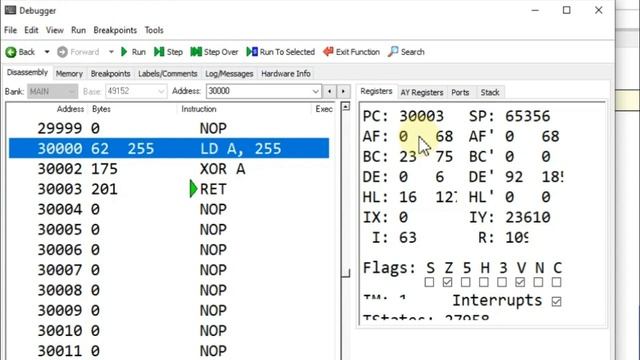Screen dimensions: 640x360
Task: Click the Address column header
Action: (x=70, y=109)
